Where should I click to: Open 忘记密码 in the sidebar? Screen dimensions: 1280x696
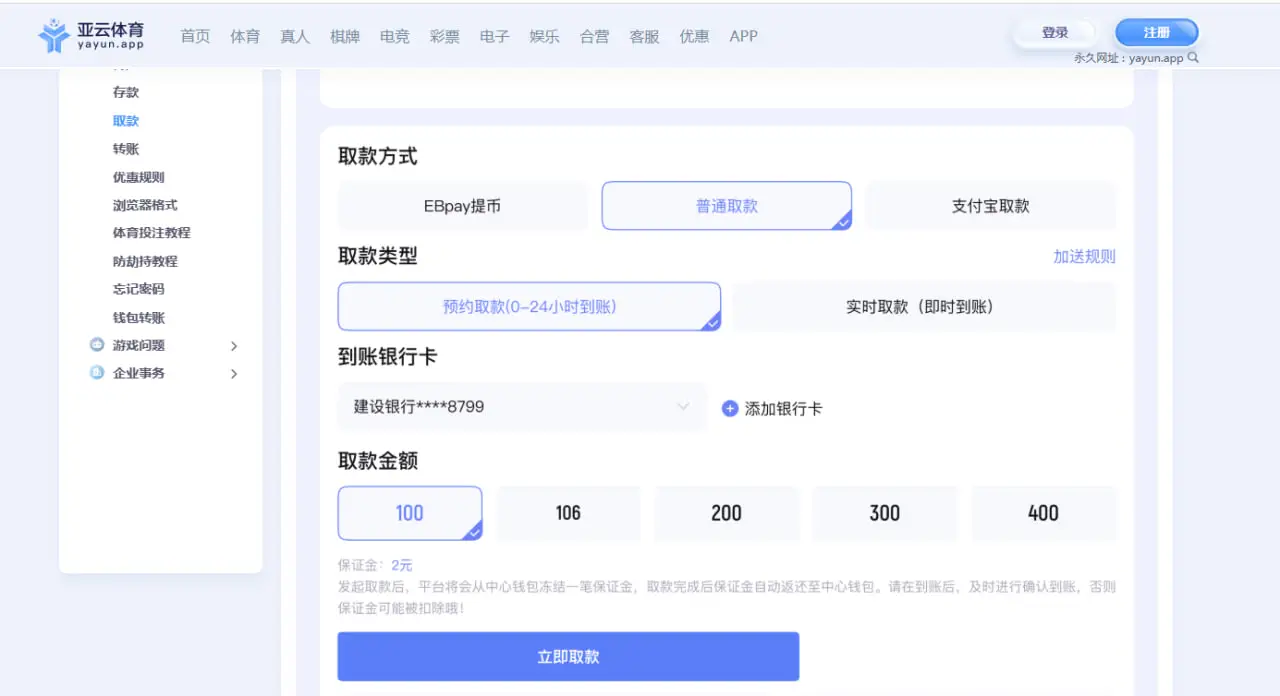tap(139, 289)
